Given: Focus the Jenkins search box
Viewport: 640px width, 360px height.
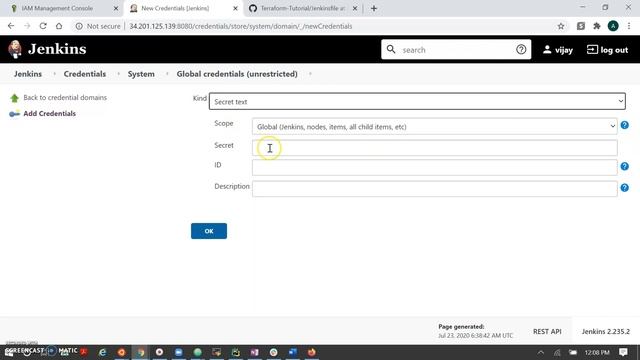Looking at the screenshot, I should coord(456,50).
